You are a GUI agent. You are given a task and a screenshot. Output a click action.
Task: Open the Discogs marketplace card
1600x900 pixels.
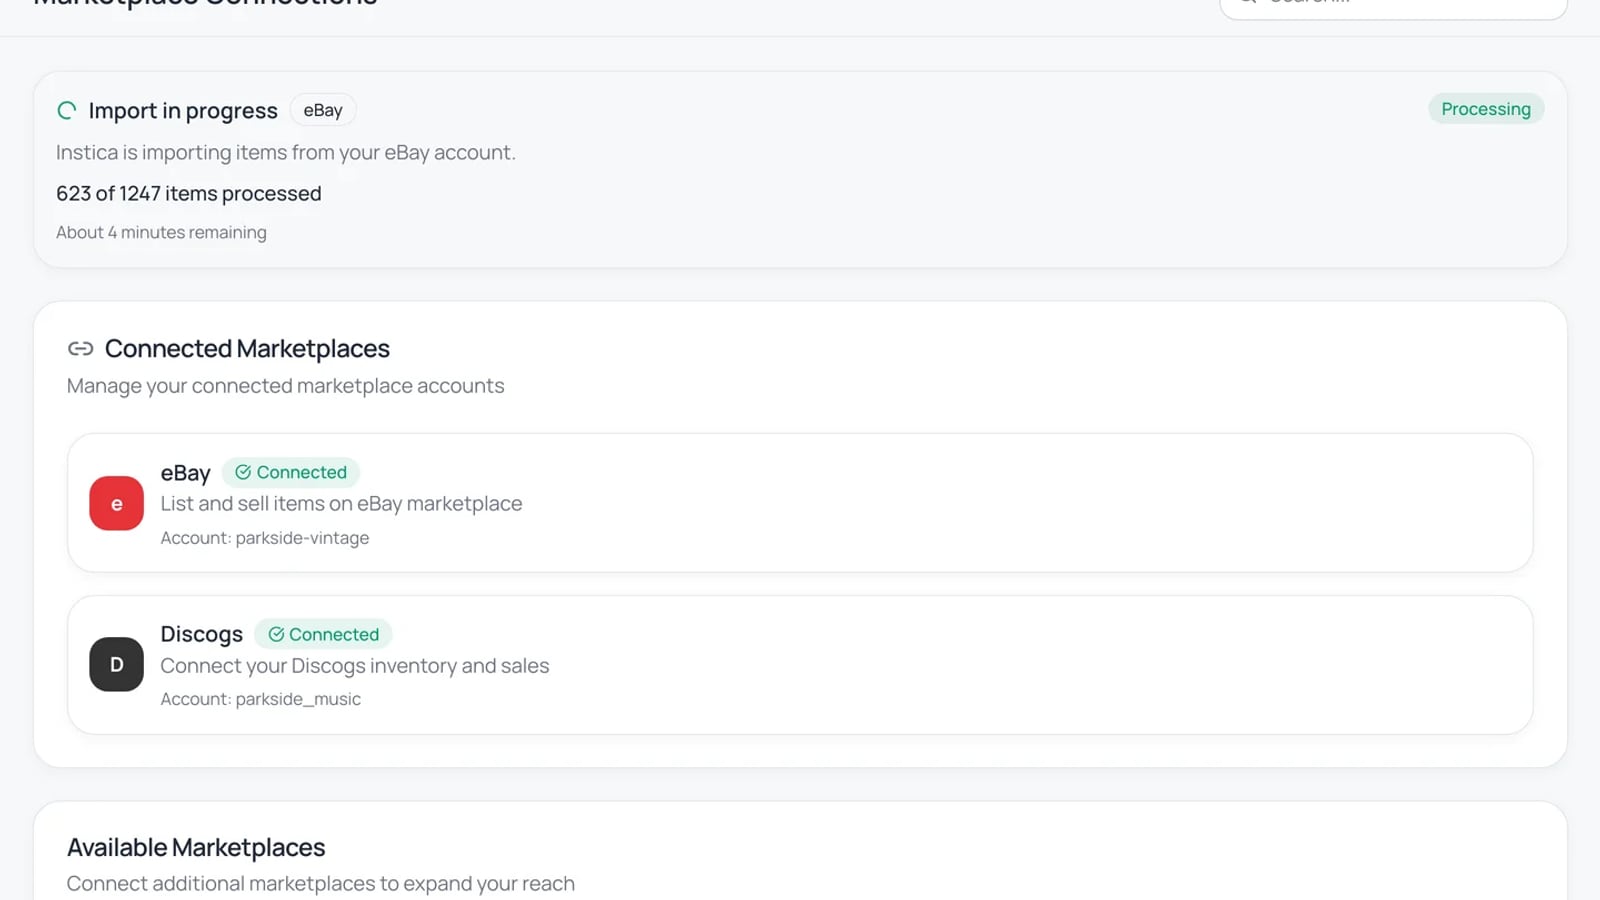click(x=800, y=665)
